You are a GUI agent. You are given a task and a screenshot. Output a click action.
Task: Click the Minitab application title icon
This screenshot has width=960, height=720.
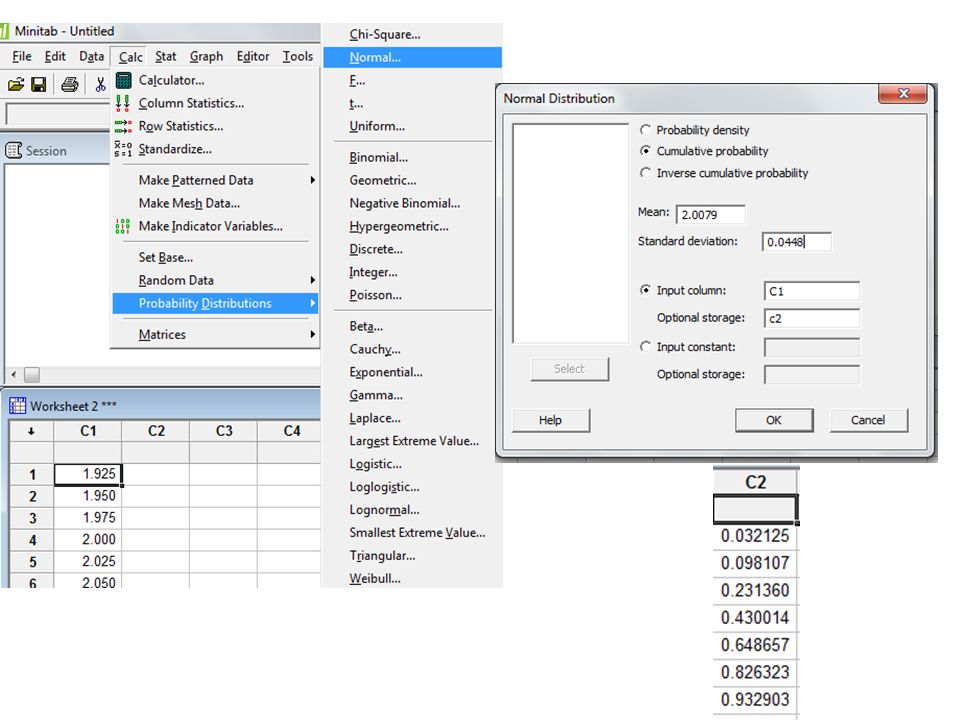click(x=4, y=31)
